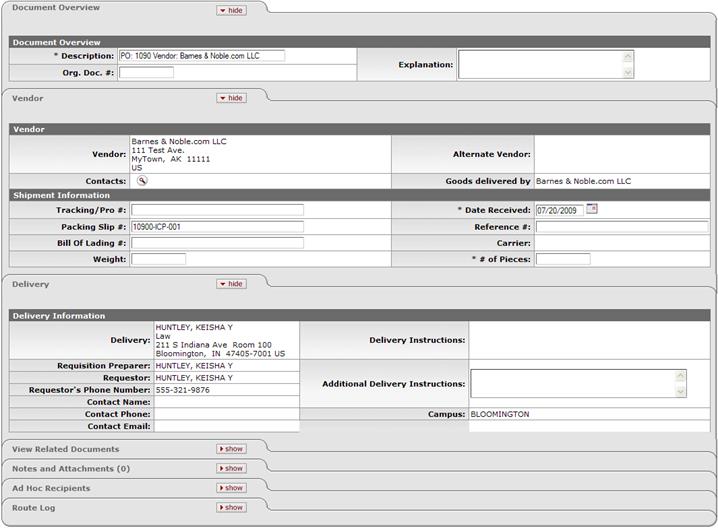The width and height of the screenshot is (718, 528).
Task: Select the Delivery tab title
Action: pos(30,284)
